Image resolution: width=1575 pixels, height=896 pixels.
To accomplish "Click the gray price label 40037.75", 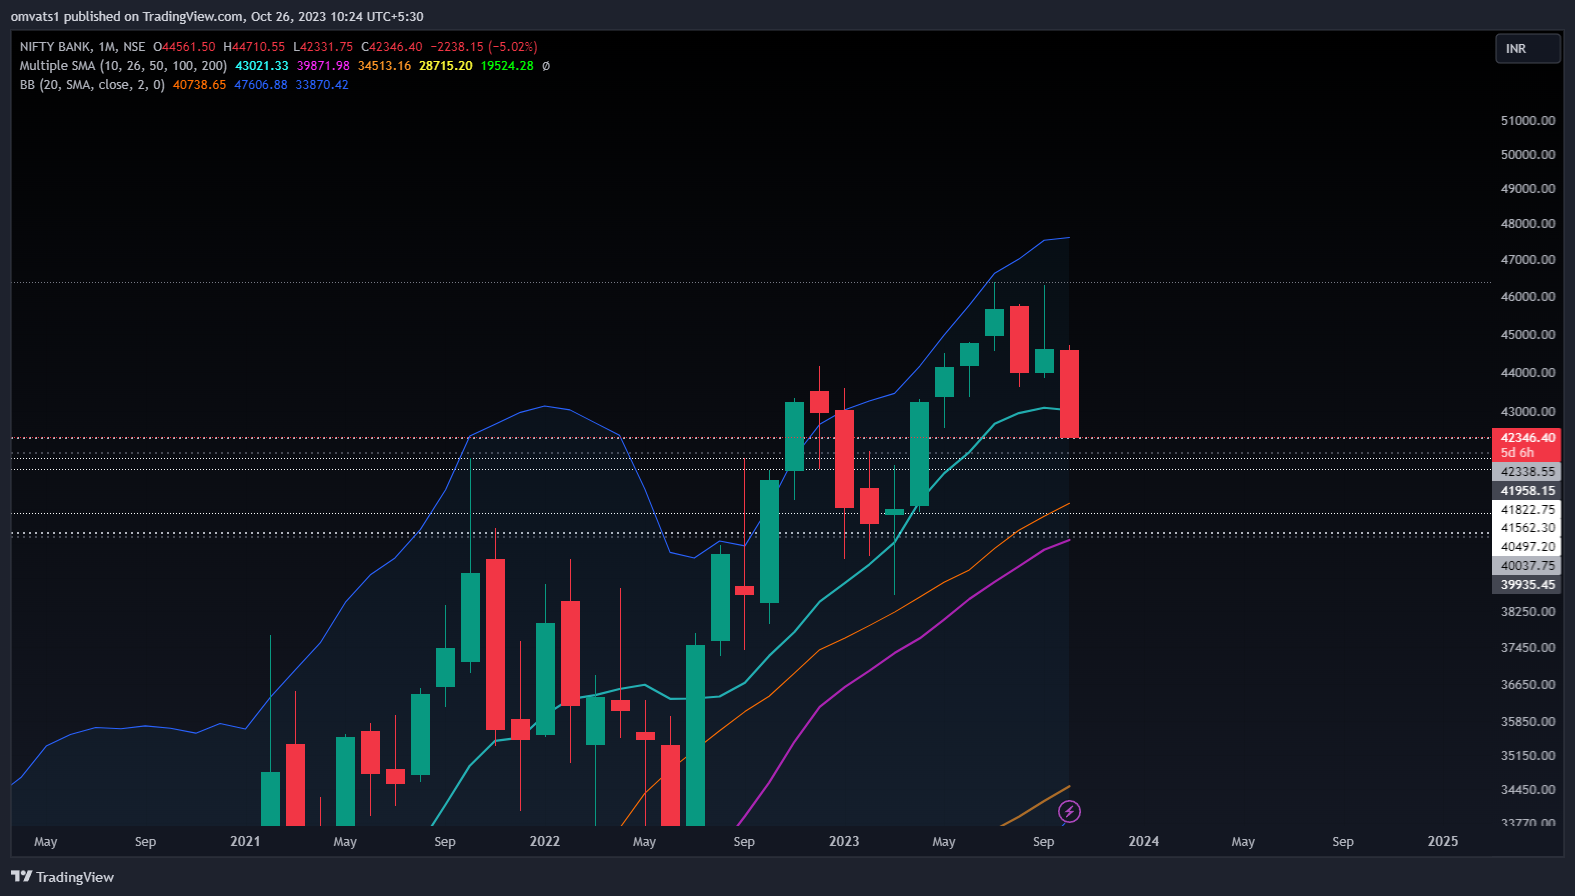I will [x=1527, y=566].
